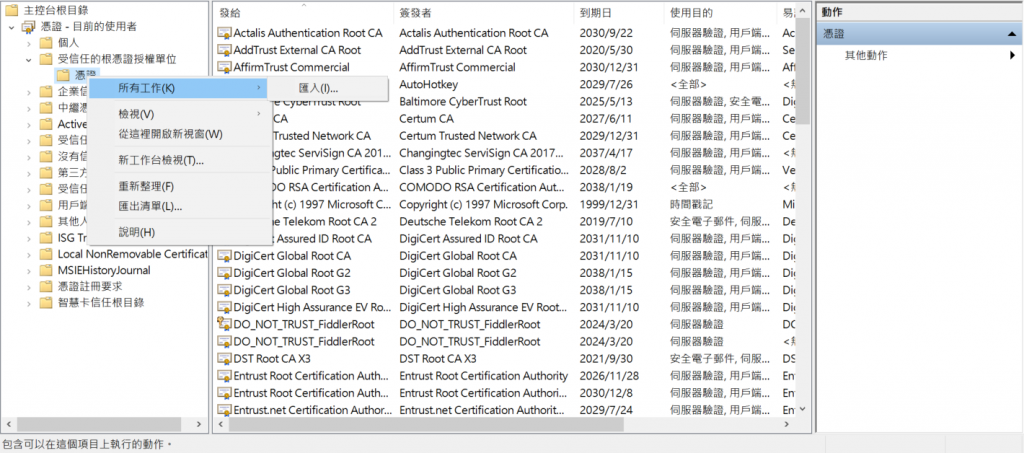This screenshot has width=1024, height=453.
Task: Collapse the 憑證 section in 動作 pane
Action: pyautogui.click(x=1011, y=34)
